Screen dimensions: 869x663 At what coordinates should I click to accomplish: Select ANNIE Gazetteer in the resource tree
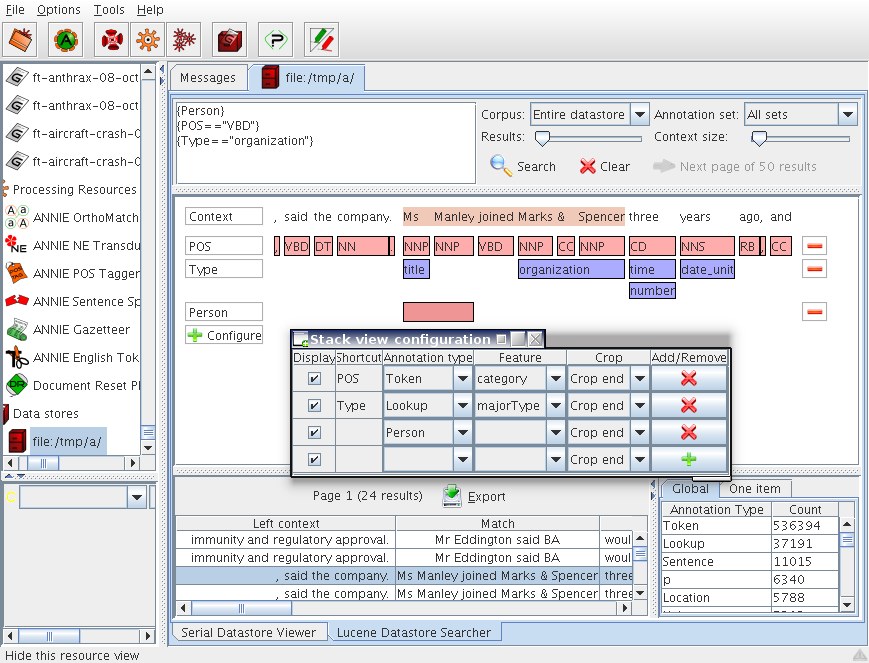point(80,329)
